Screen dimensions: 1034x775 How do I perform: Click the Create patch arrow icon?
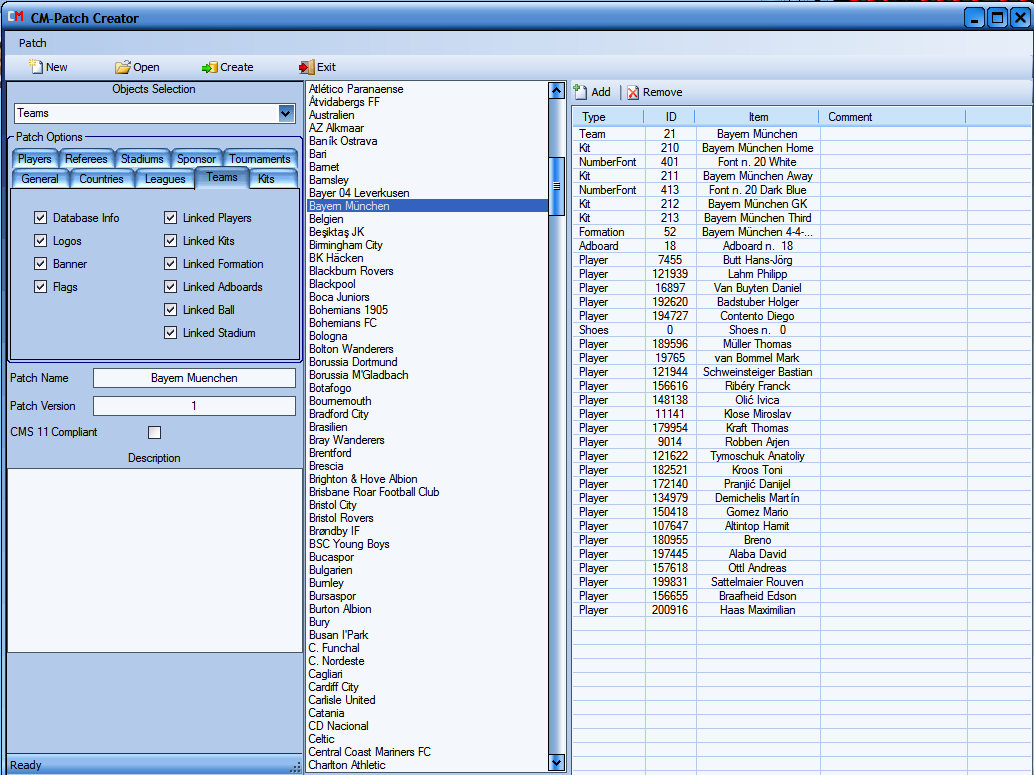tap(210, 67)
